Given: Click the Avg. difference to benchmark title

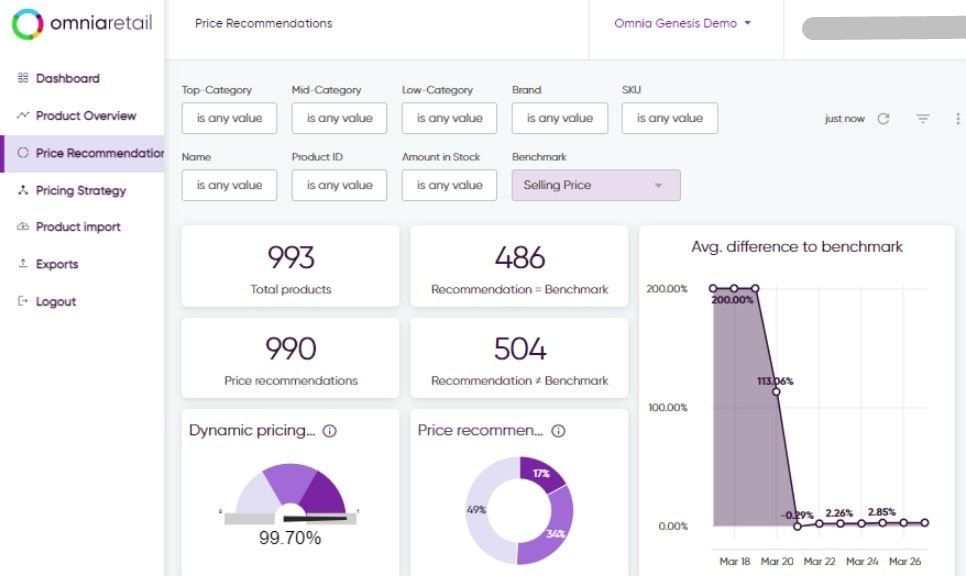Looking at the screenshot, I should point(797,247).
